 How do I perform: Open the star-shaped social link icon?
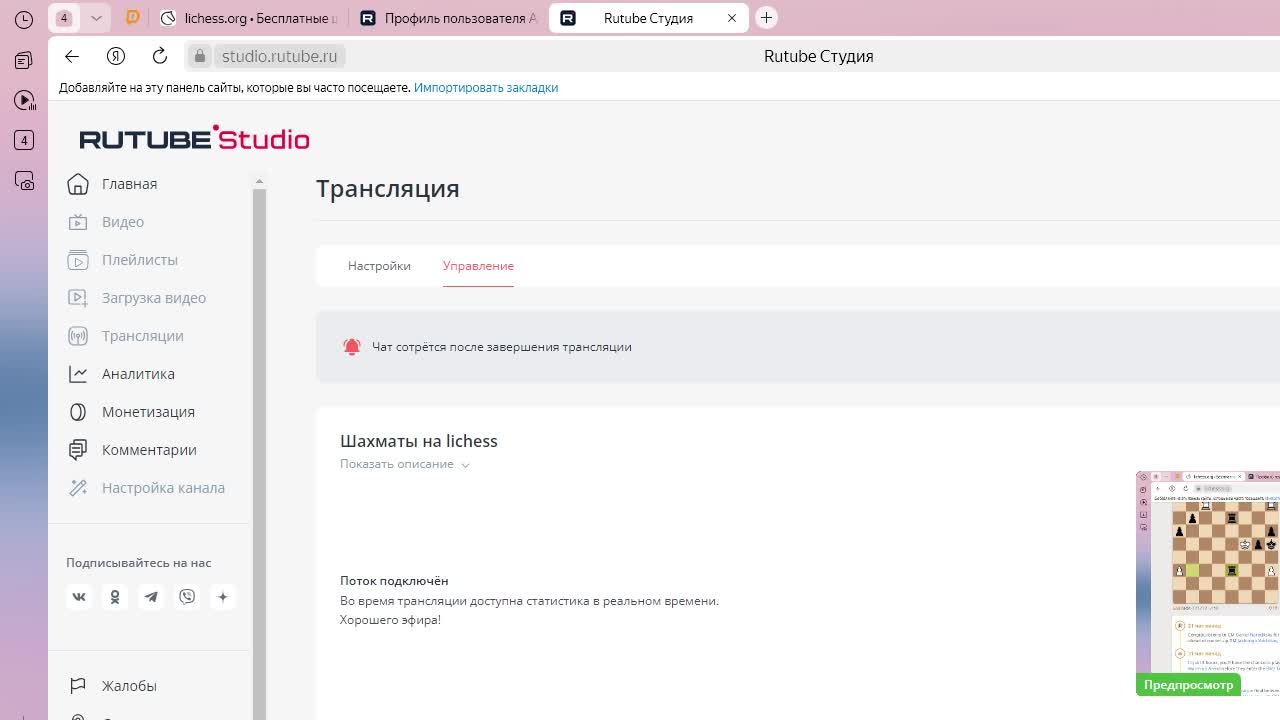point(223,597)
